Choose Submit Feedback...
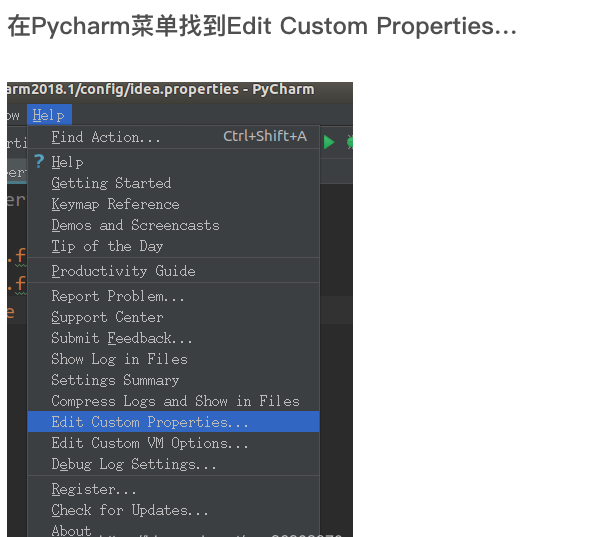The image size is (606, 537). point(174,338)
